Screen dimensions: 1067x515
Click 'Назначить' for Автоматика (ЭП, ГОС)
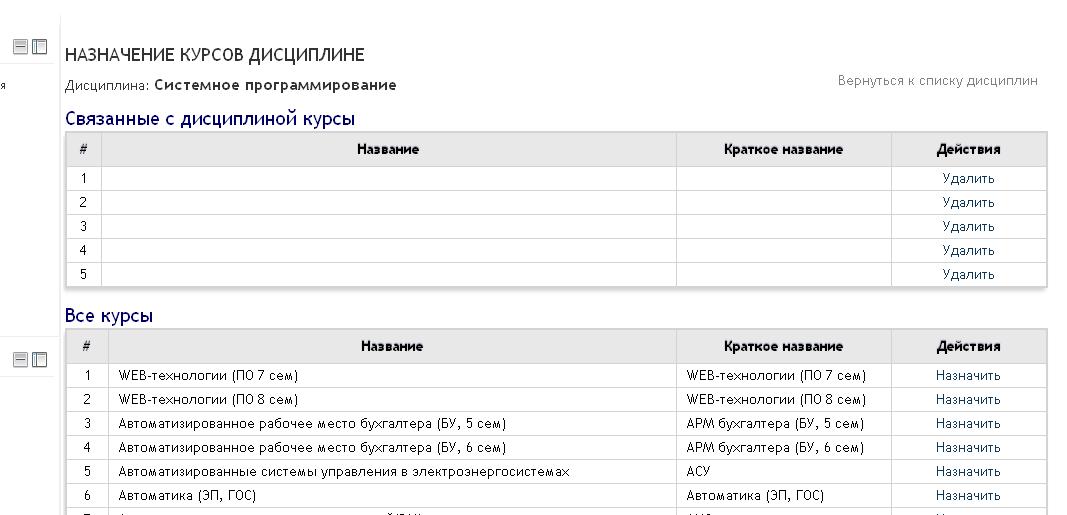point(968,495)
